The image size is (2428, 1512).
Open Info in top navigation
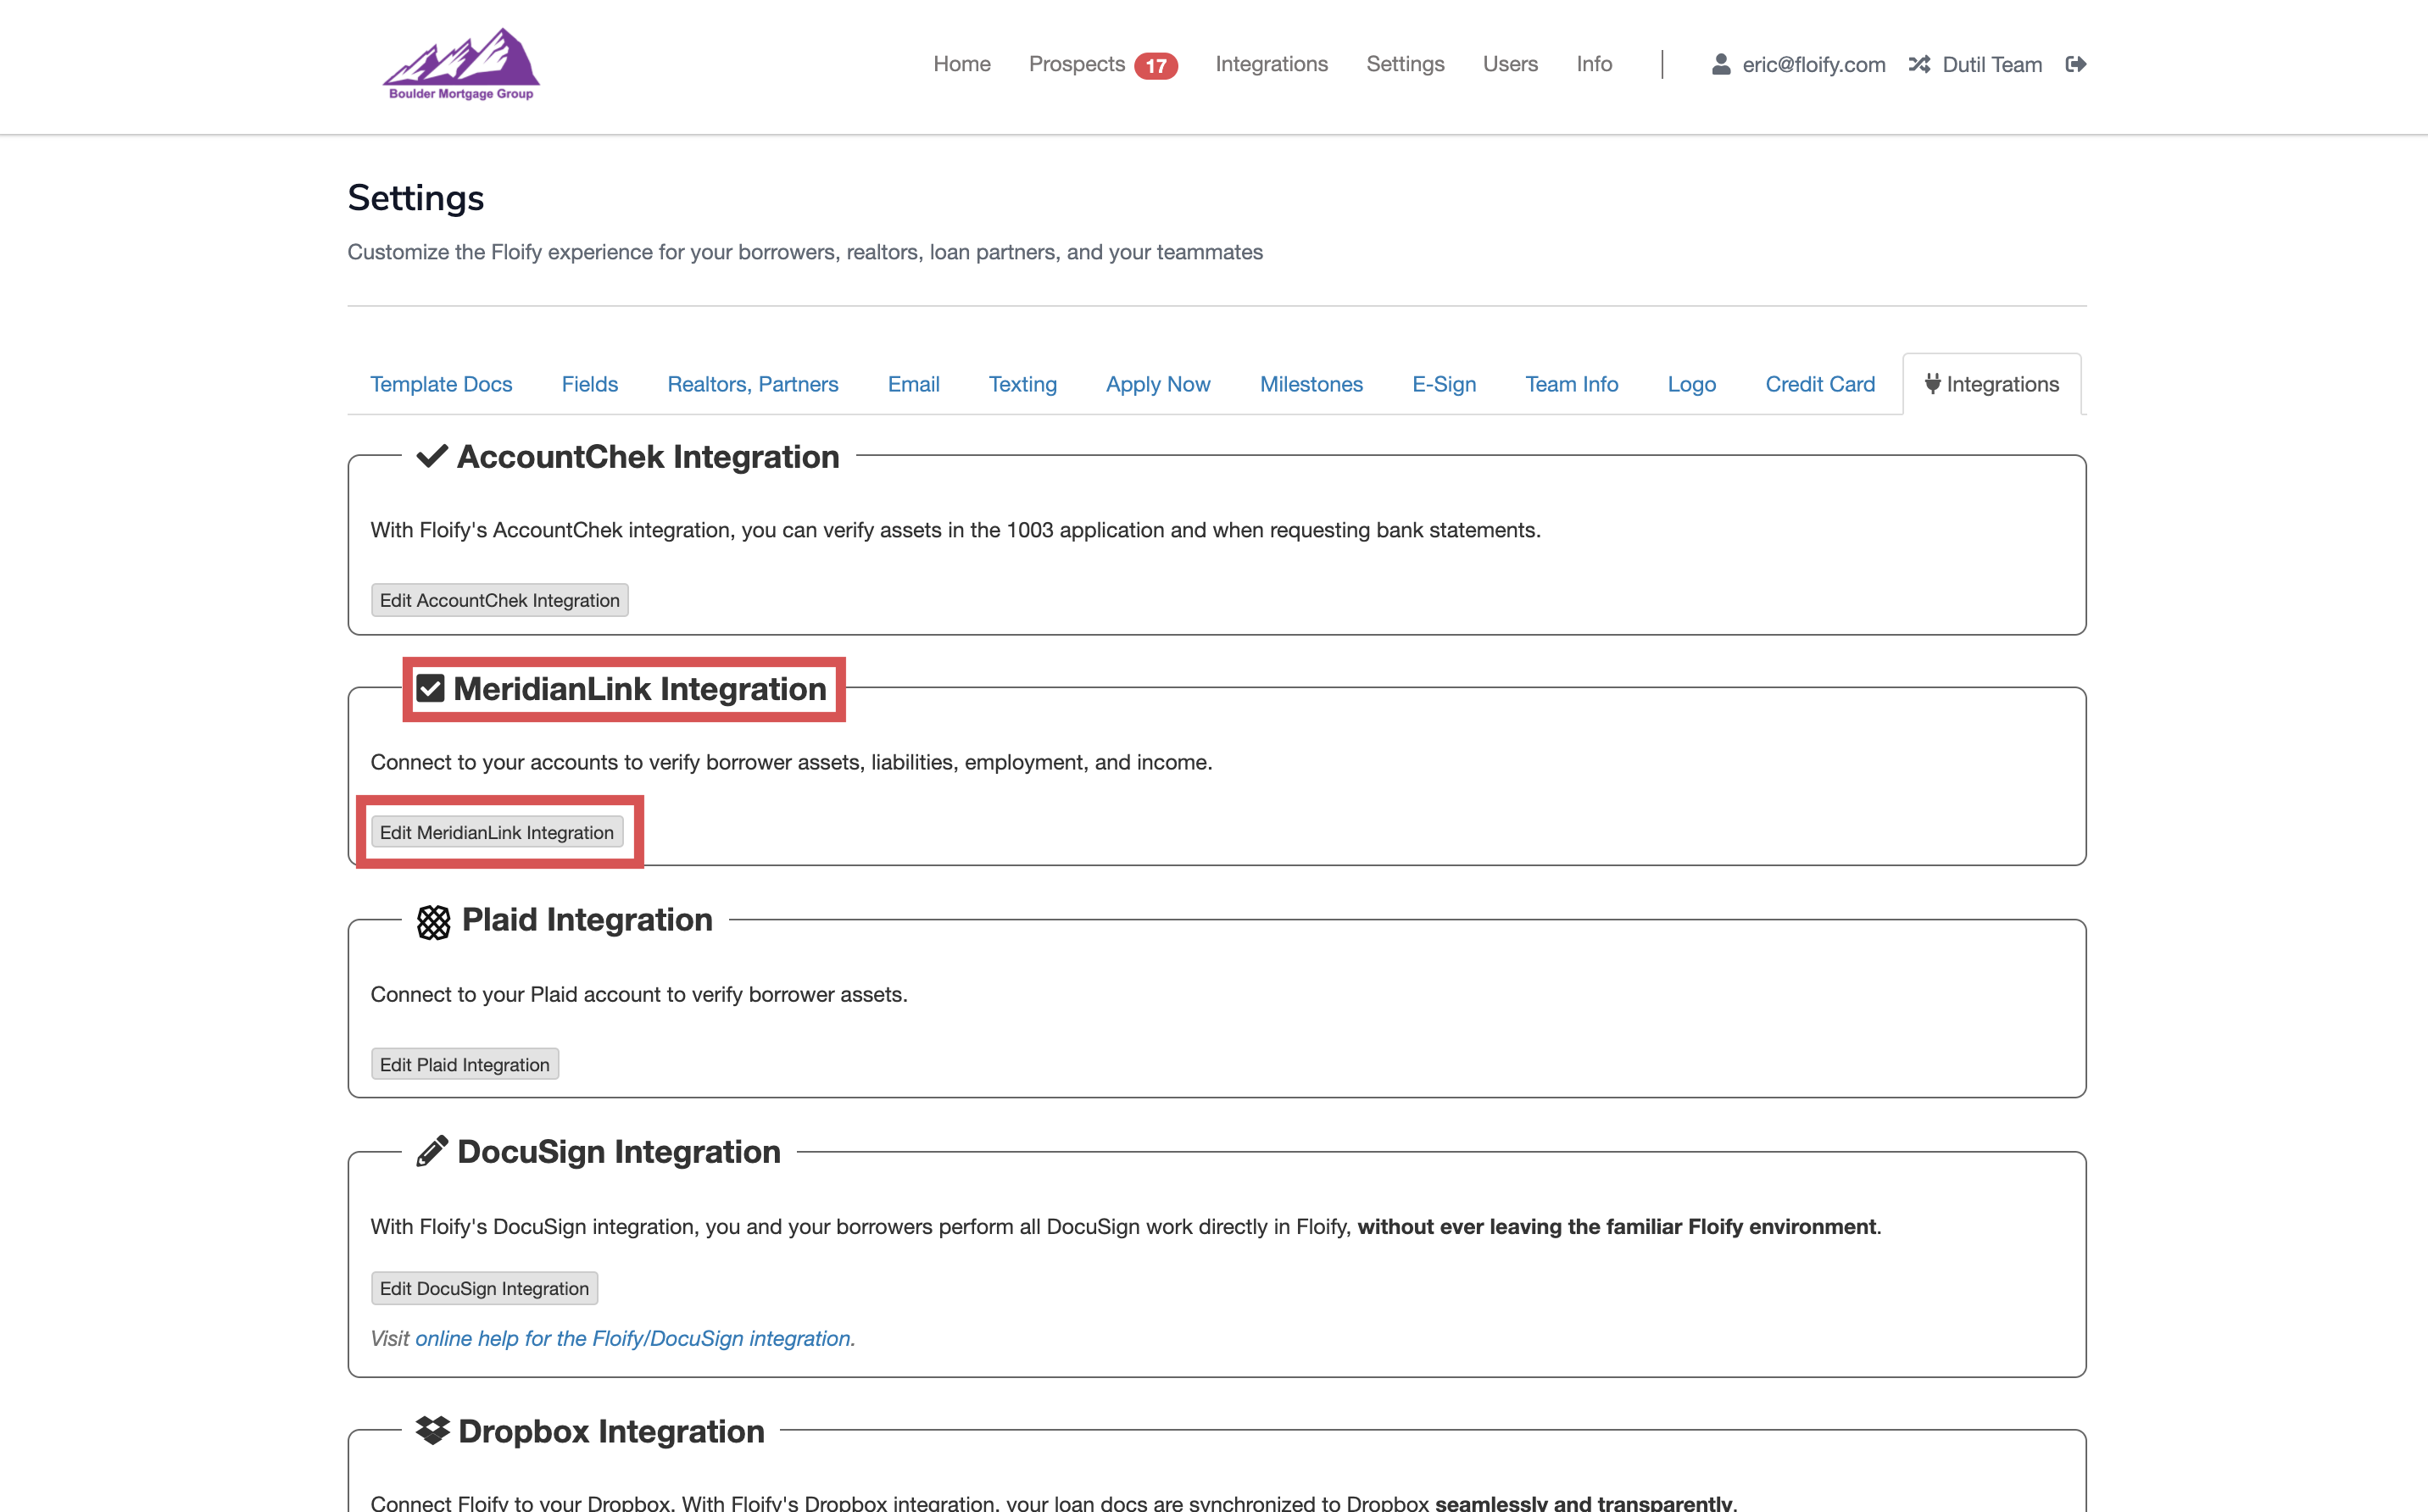tap(1594, 64)
